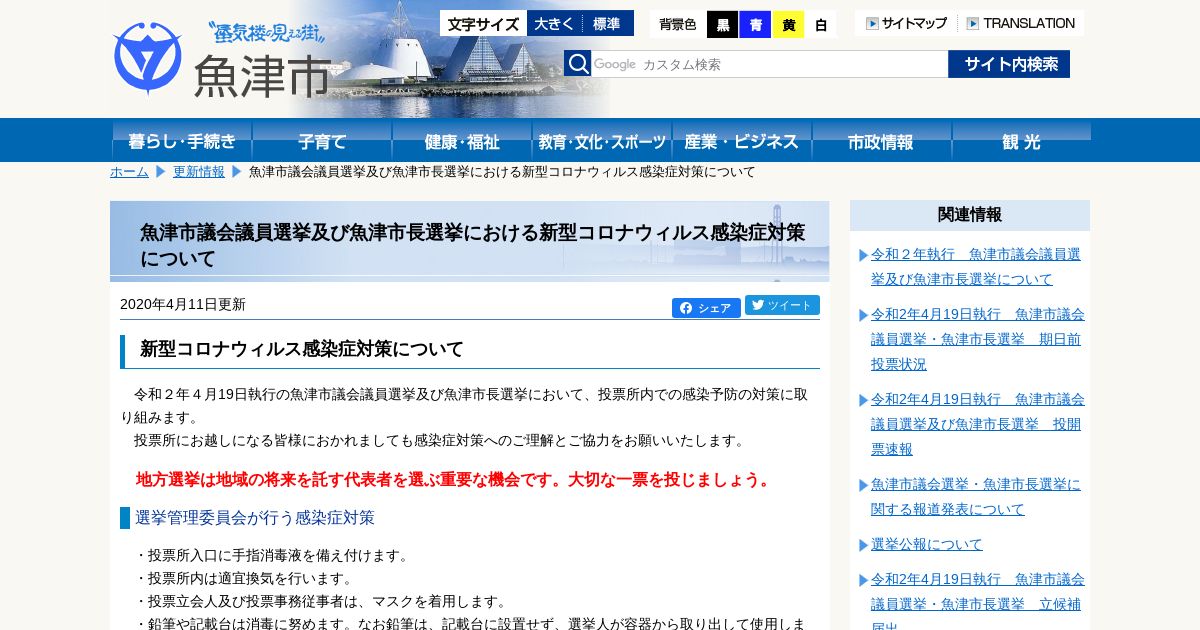The height and width of the screenshot is (630, 1200).
Task: Click the magnifier search icon
Action: click(578, 64)
